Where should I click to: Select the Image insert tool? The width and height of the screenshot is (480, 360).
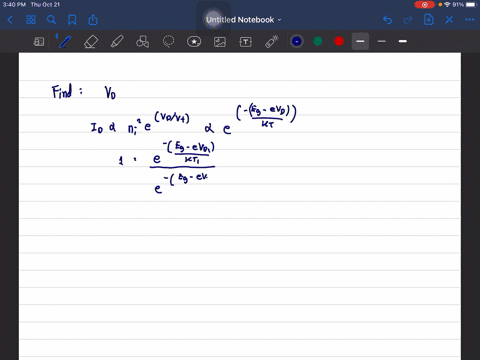pyautogui.click(x=220, y=42)
